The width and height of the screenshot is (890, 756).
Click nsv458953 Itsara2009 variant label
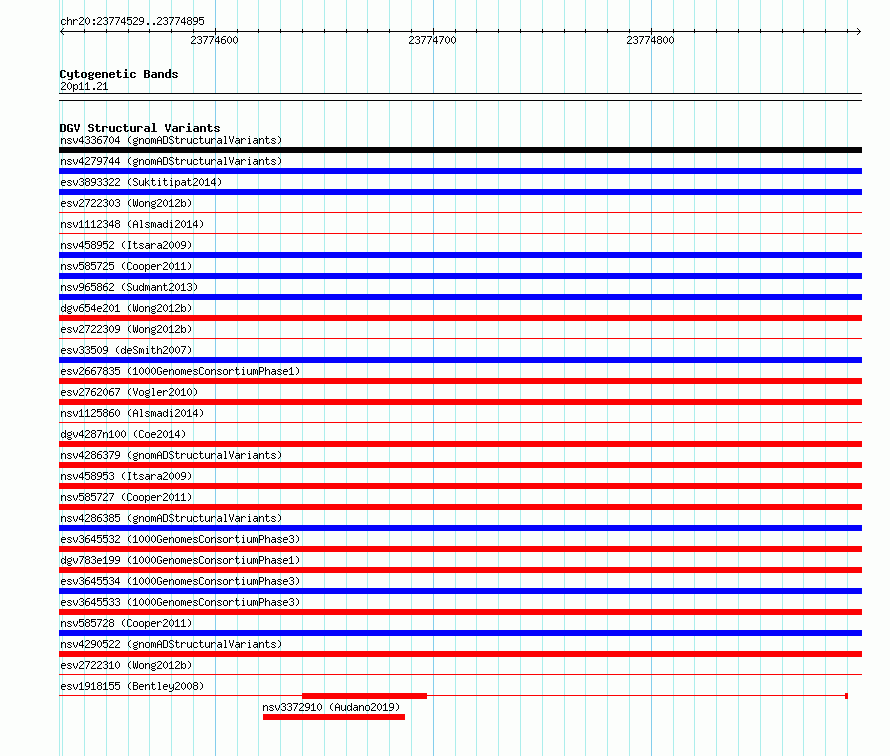click(x=126, y=476)
